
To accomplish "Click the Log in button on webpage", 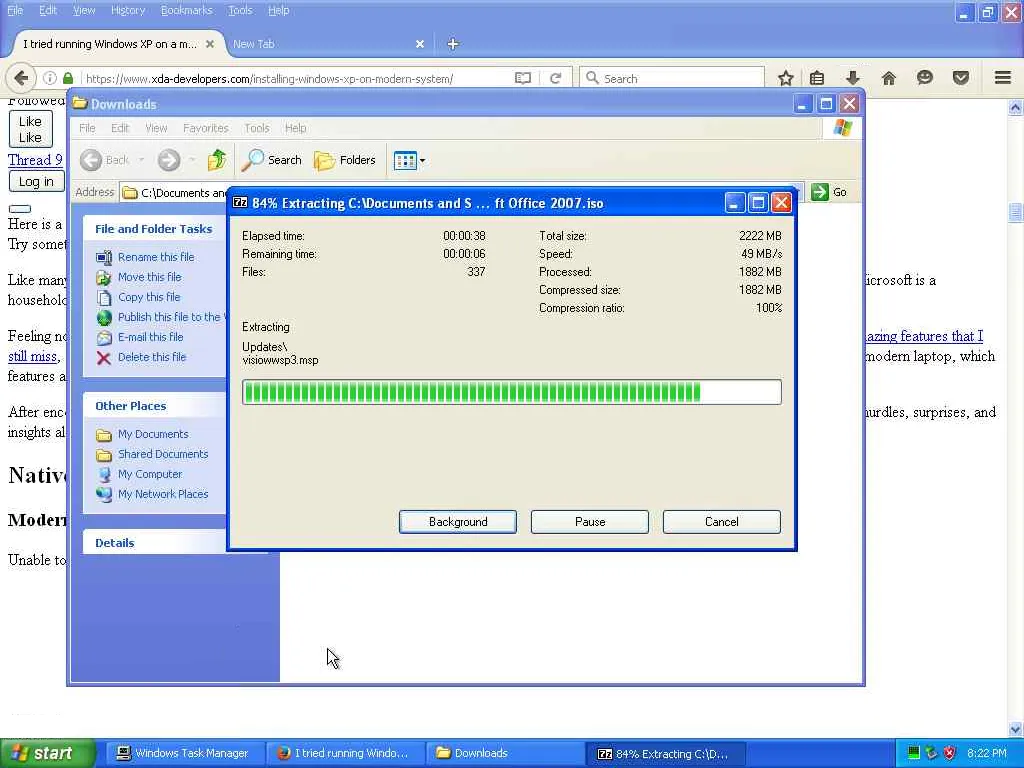I will tap(36, 182).
